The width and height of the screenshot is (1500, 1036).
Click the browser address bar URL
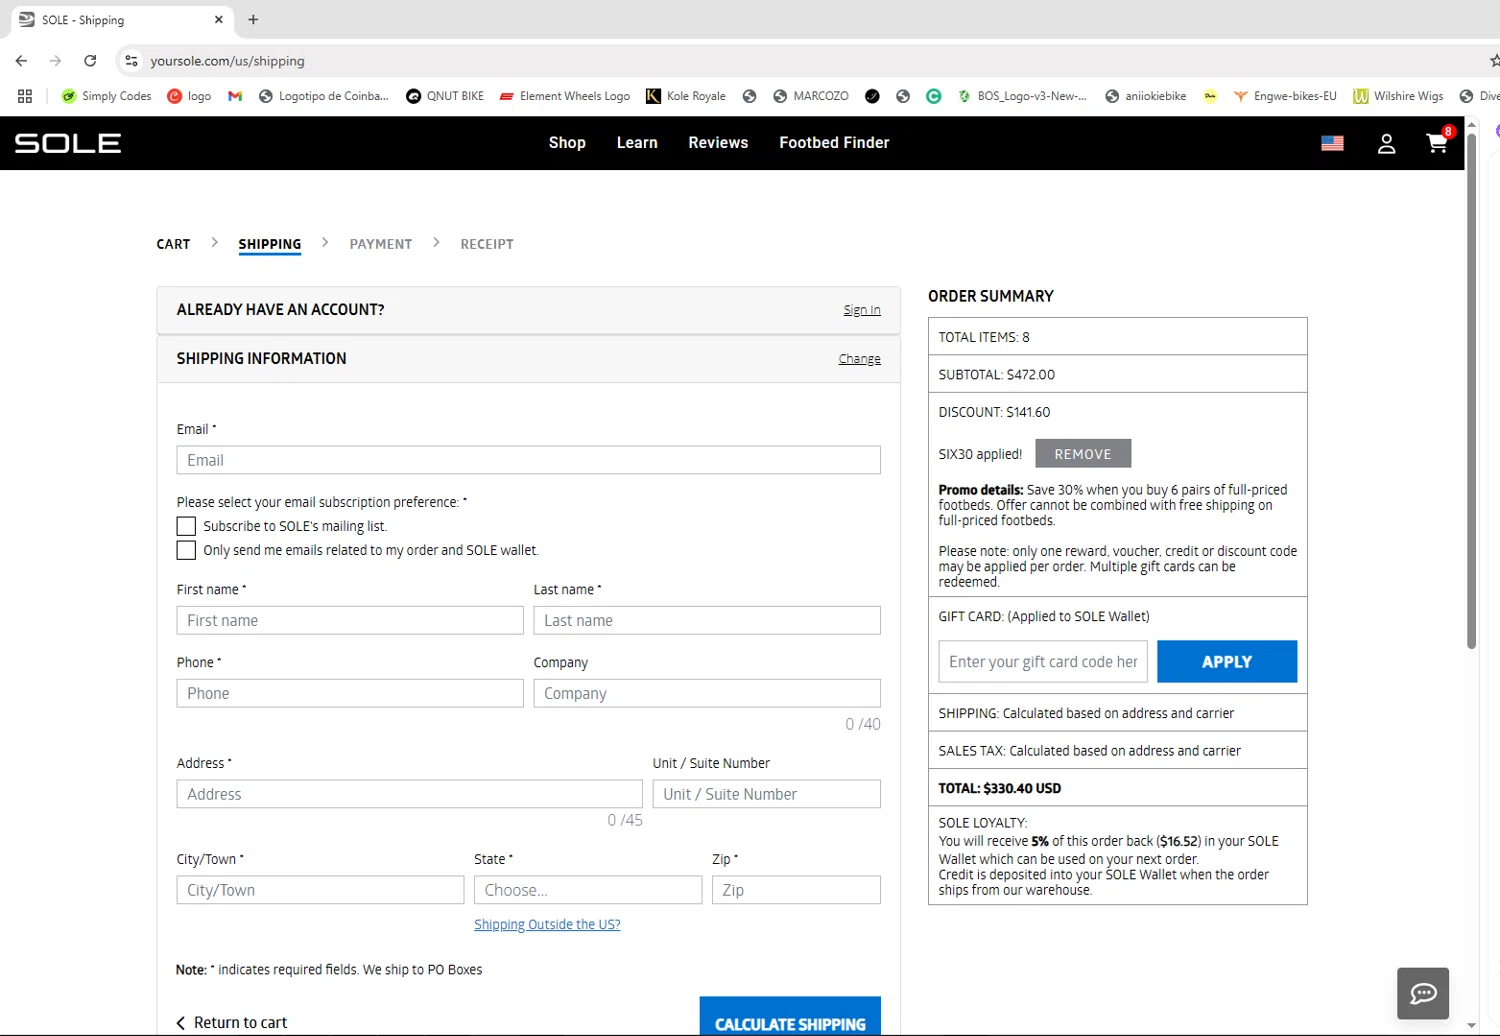[227, 61]
